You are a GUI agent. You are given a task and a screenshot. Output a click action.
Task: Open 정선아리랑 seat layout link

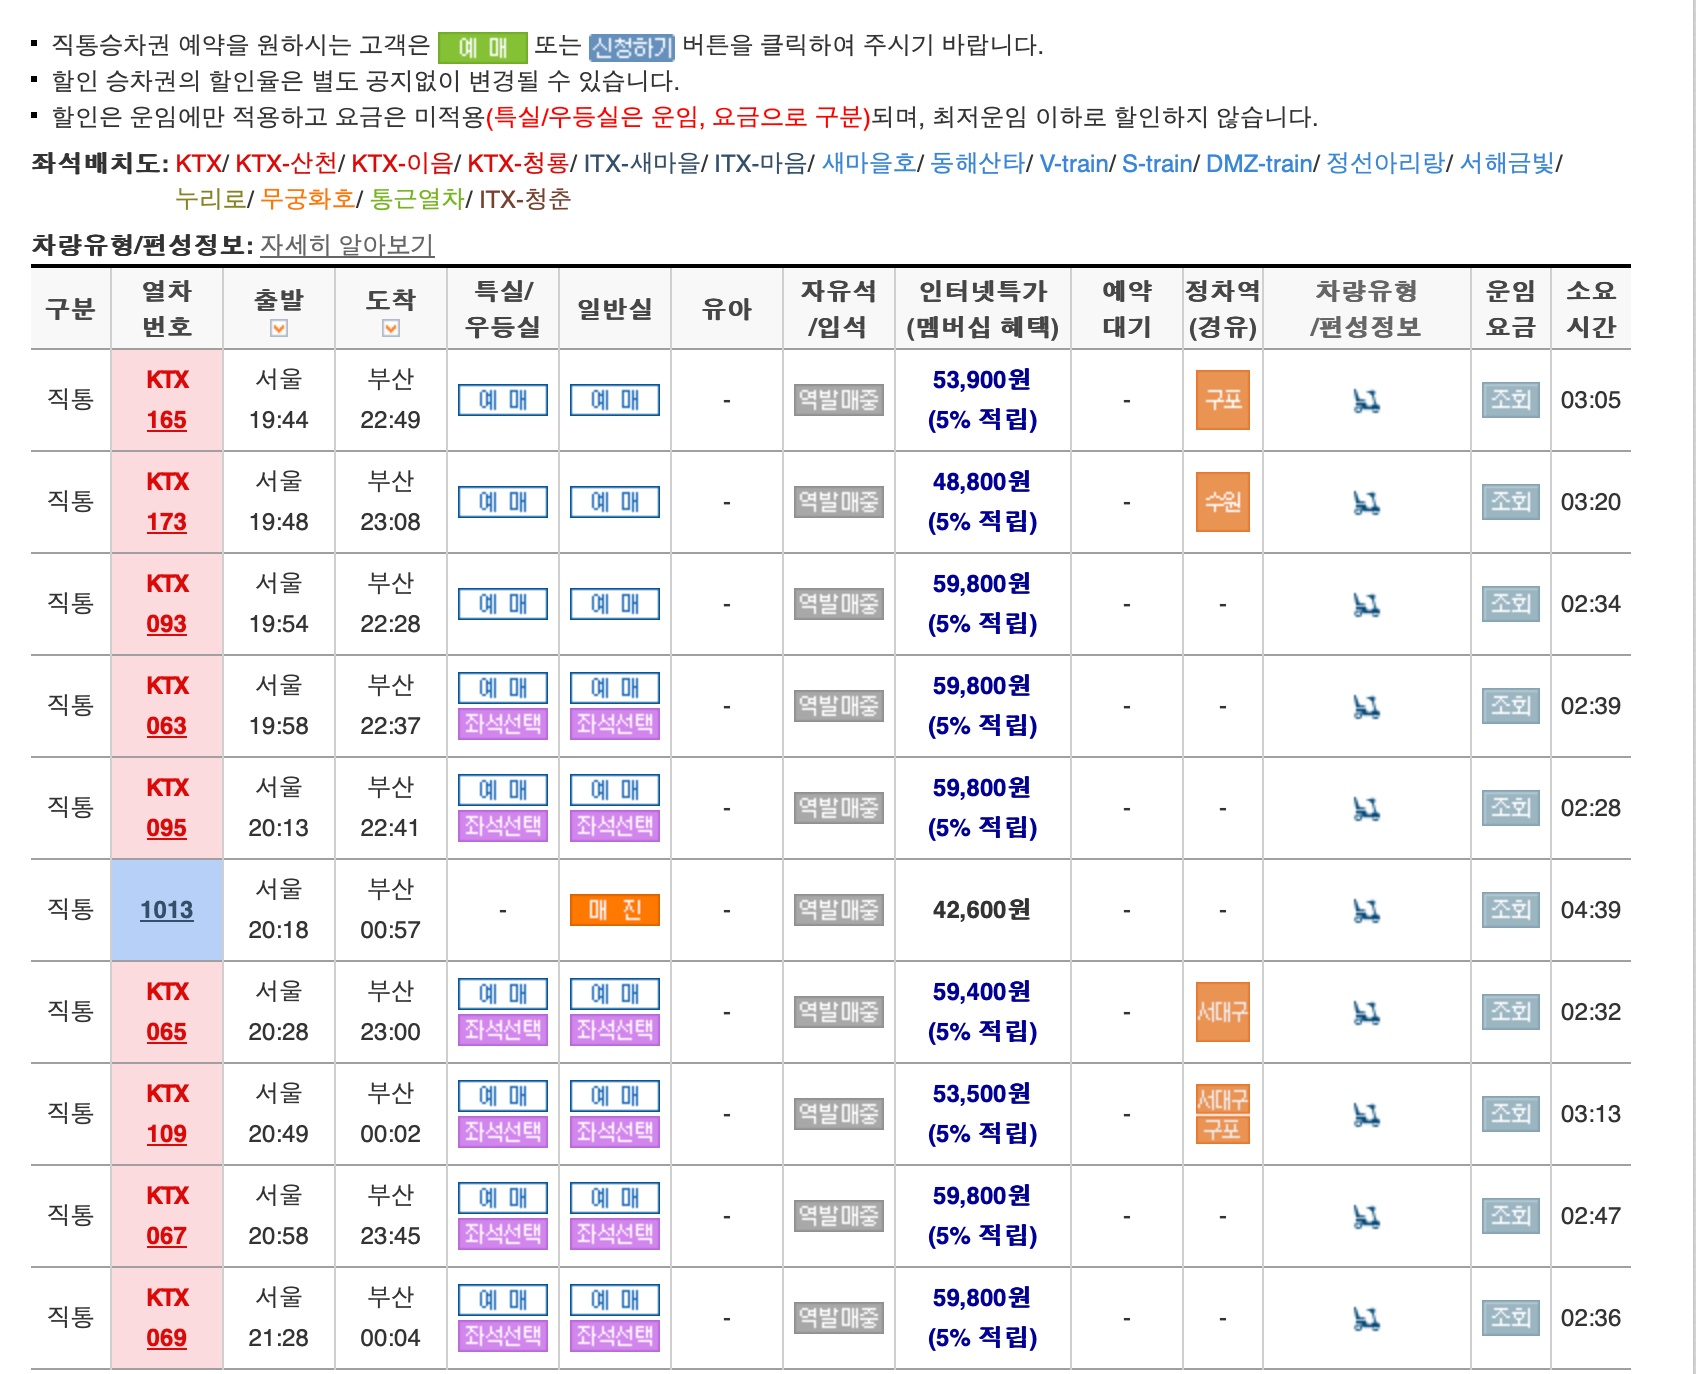pyautogui.click(x=1386, y=163)
